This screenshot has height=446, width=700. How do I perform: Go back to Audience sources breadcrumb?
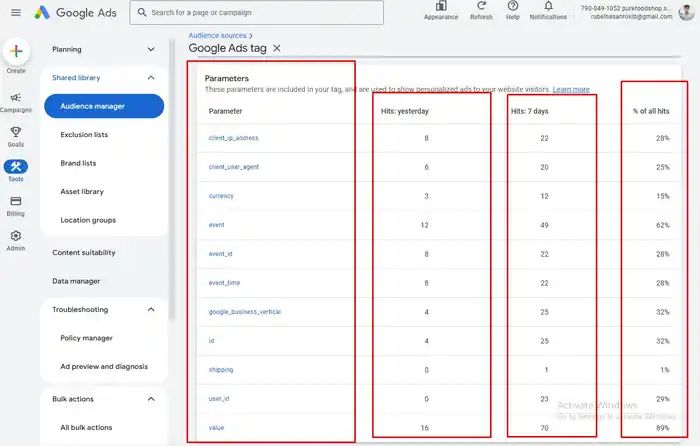[217, 35]
